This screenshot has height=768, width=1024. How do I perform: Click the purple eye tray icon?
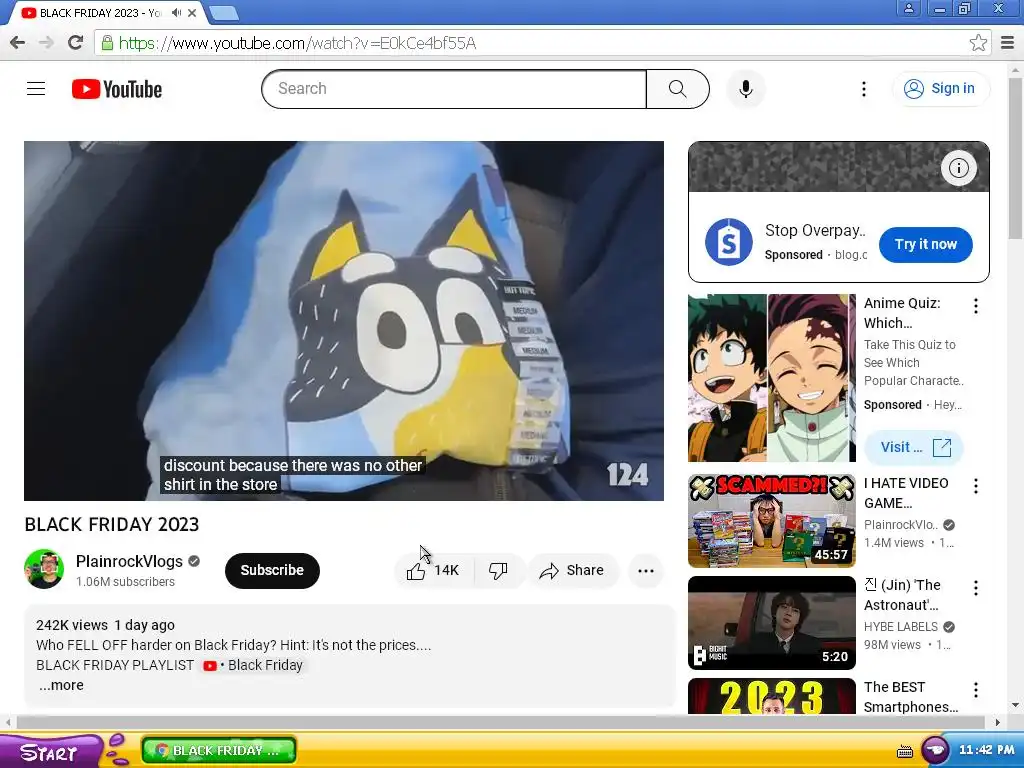coord(935,750)
